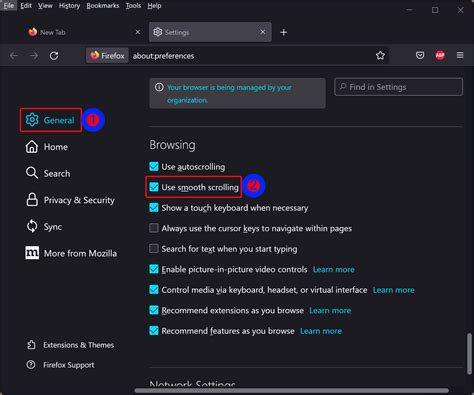Uncheck Use autoscrolling

[x=154, y=166]
